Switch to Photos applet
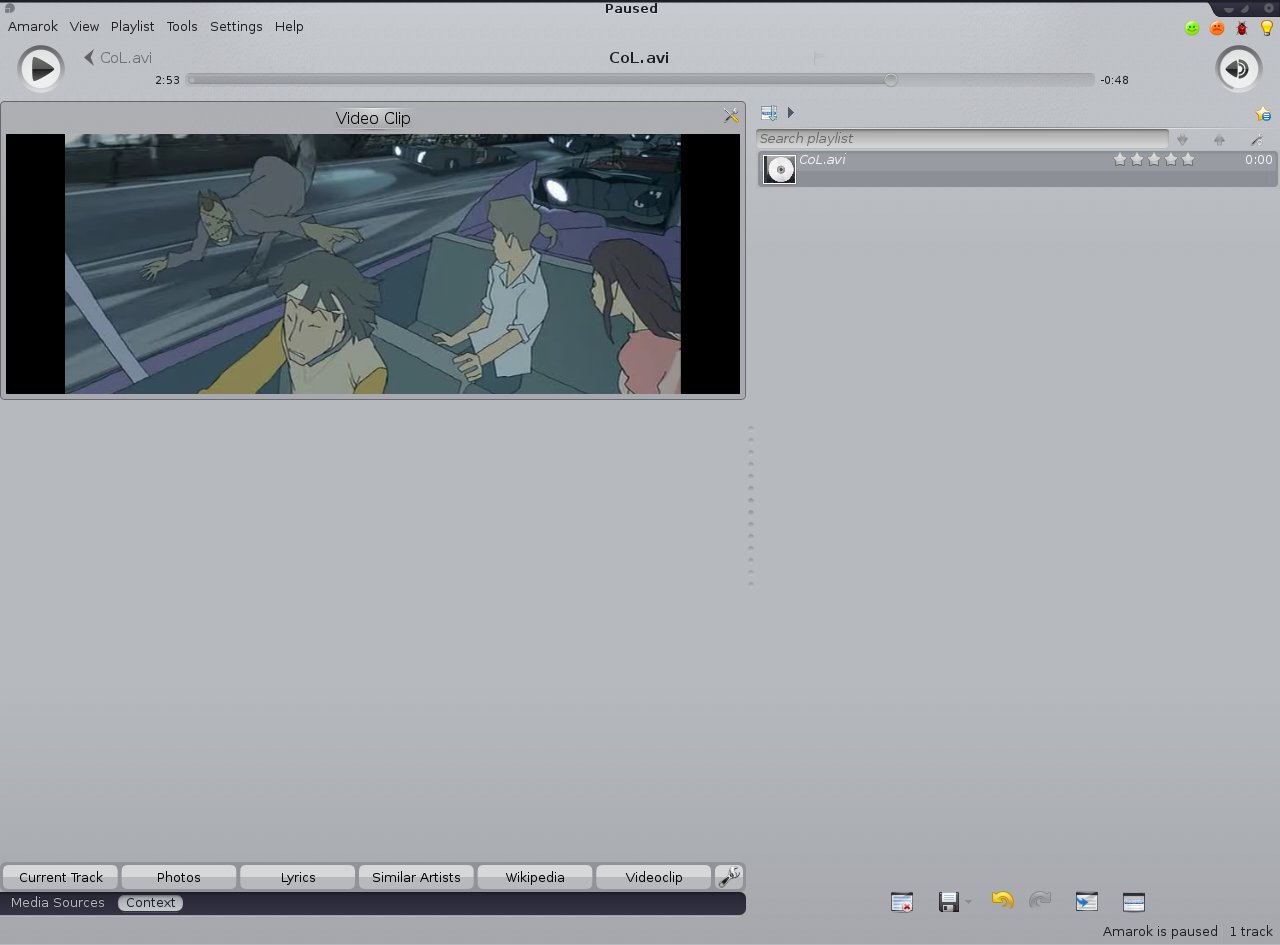This screenshot has width=1280, height=945. coord(179,877)
